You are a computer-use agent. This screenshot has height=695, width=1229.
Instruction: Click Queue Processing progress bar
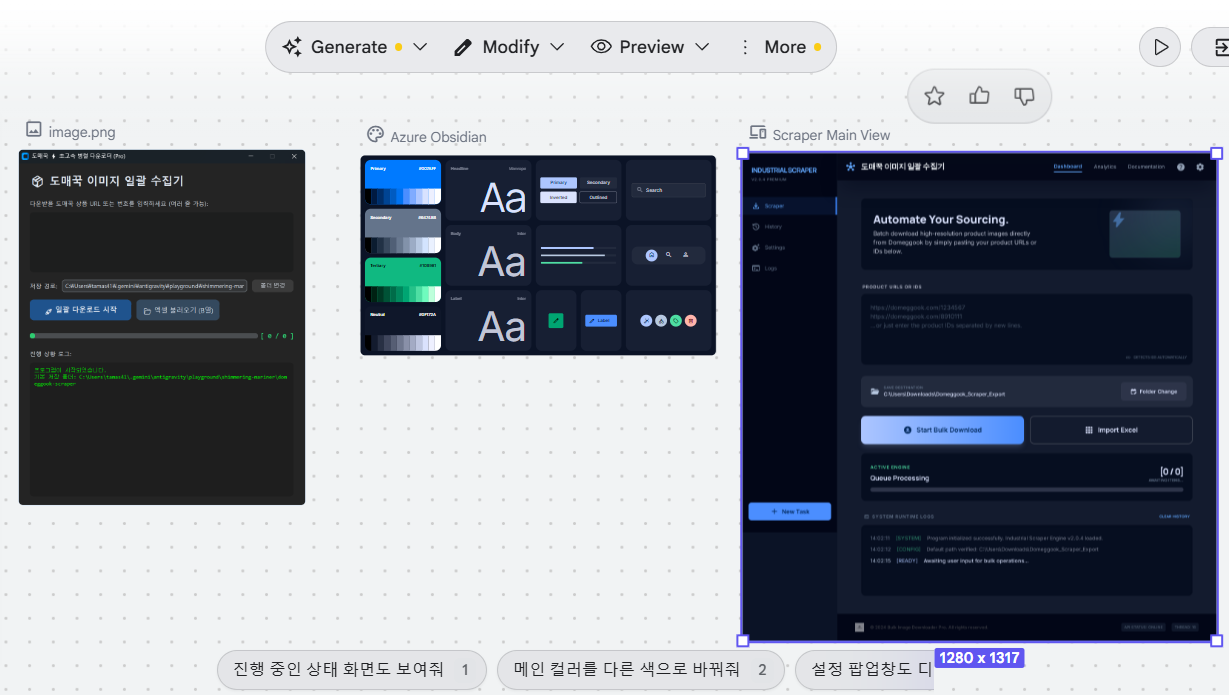(x=1026, y=489)
